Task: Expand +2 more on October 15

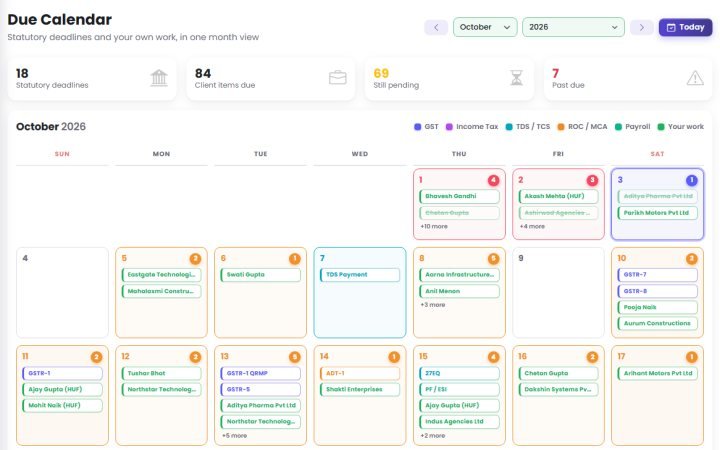Action: 433,436
